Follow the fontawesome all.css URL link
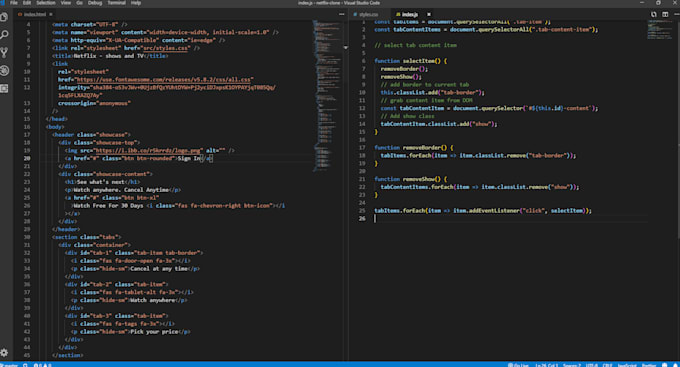 163,80
